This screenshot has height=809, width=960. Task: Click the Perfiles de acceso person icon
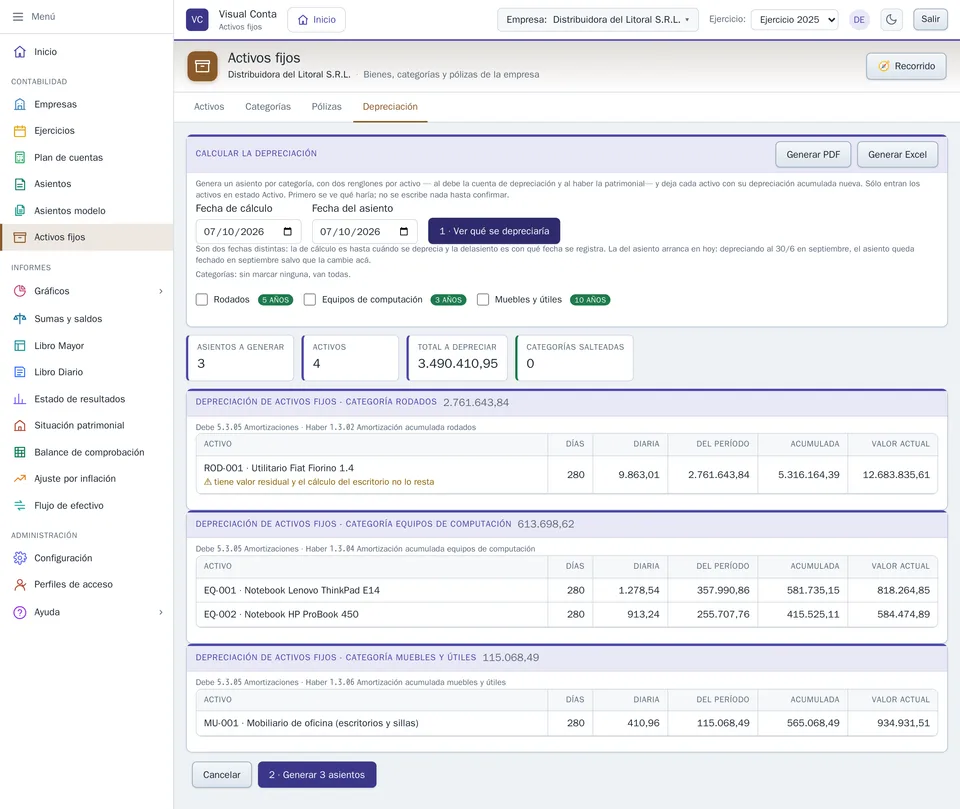click(20, 584)
